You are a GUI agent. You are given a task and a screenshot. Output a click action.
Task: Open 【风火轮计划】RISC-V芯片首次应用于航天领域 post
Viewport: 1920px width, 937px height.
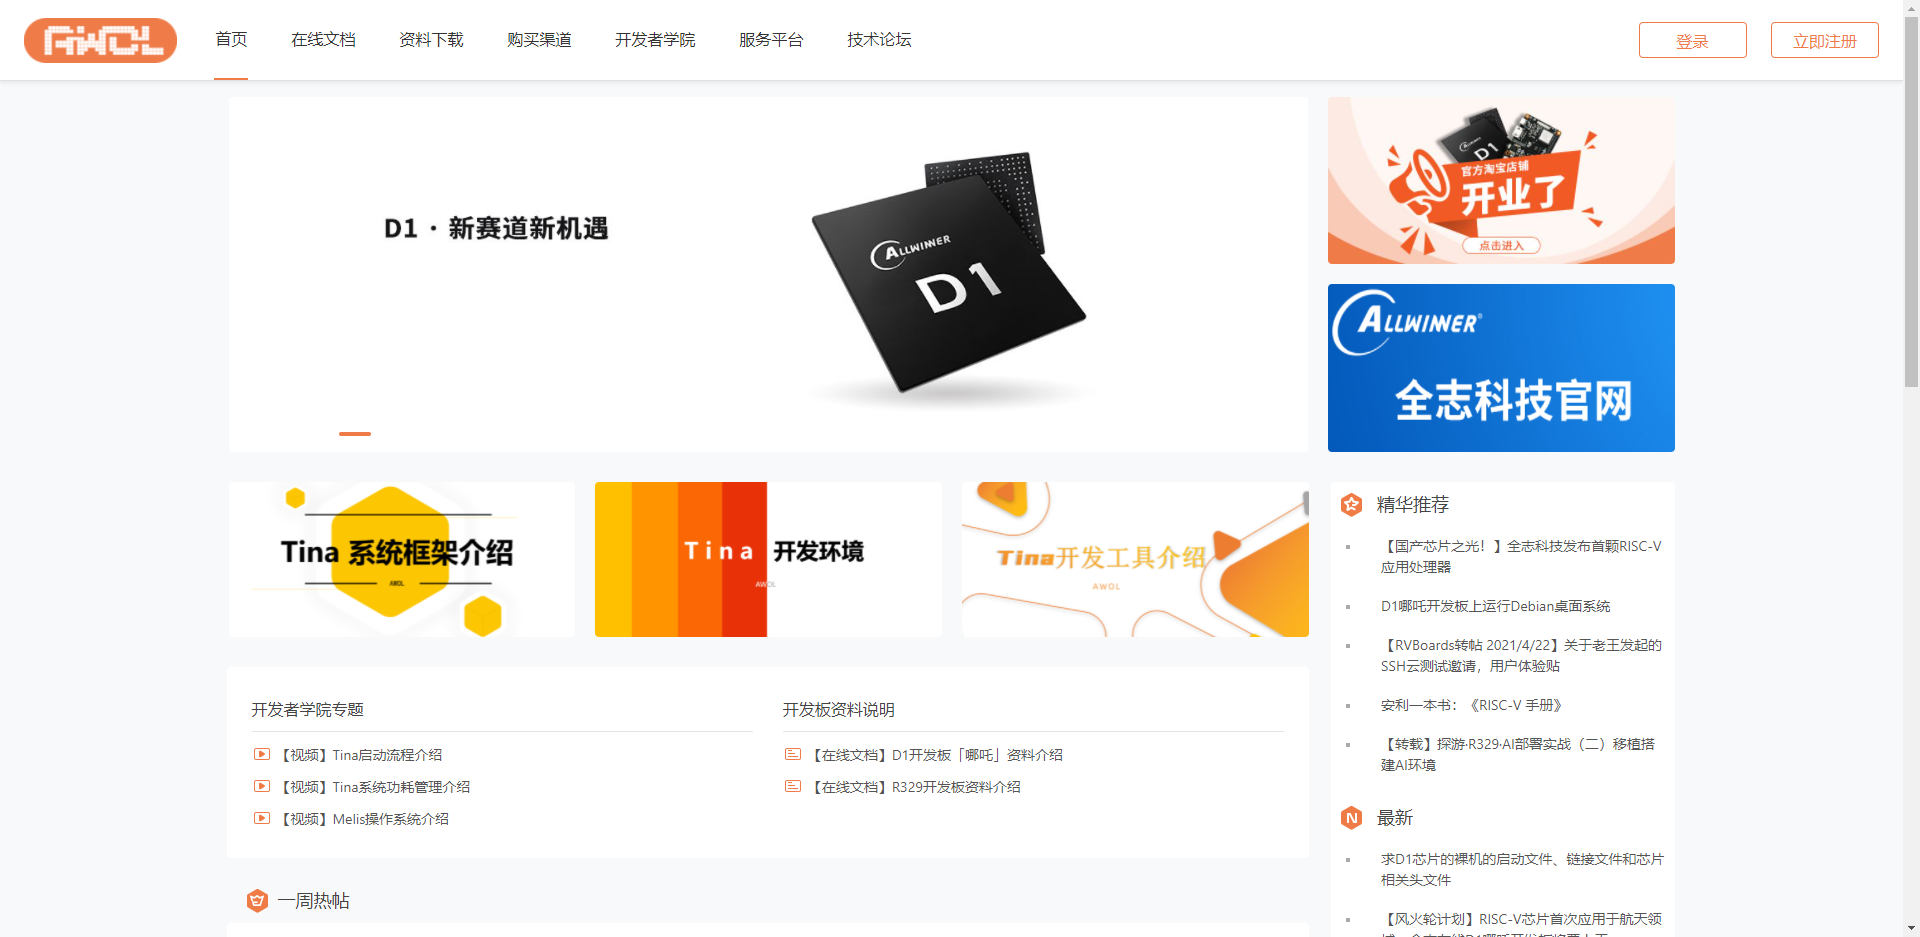pyautogui.click(x=1521, y=924)
